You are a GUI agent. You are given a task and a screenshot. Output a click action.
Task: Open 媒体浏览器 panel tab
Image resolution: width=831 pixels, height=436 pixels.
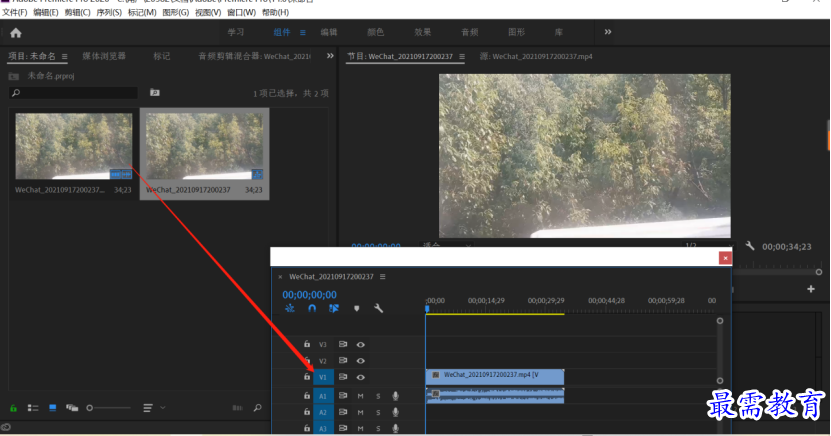click(x=104, y=56)
